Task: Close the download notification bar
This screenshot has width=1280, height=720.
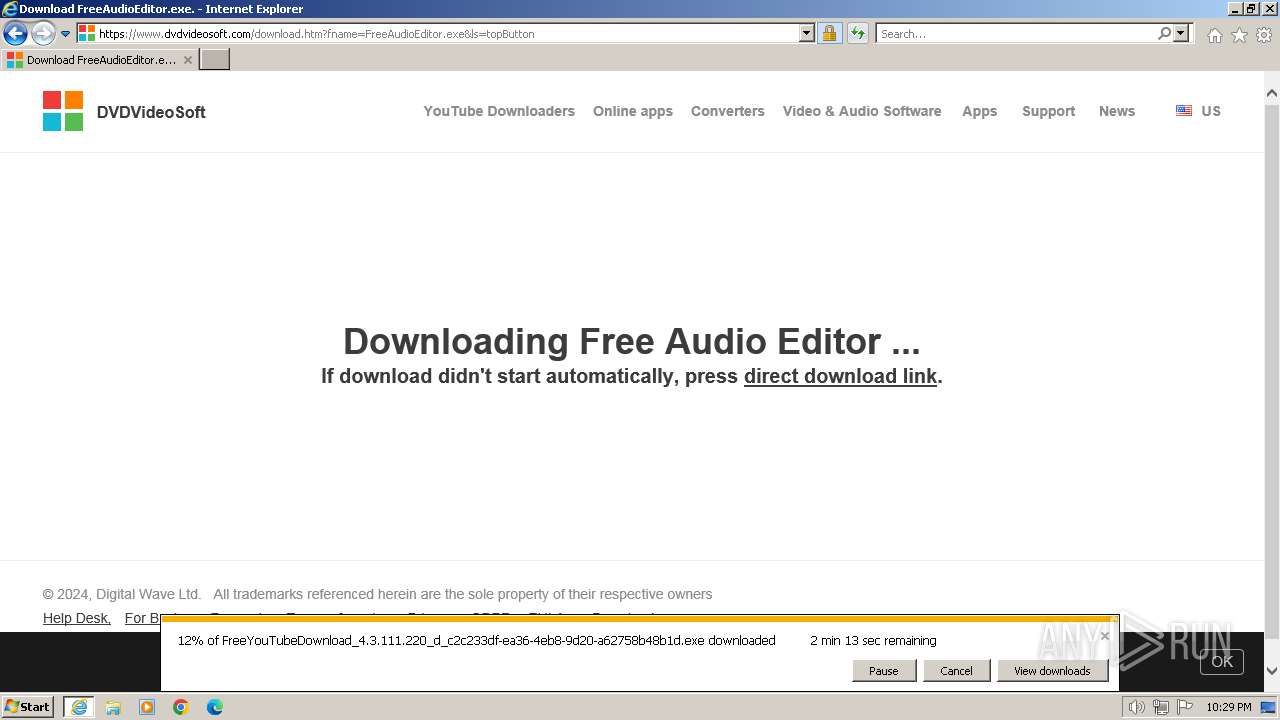Action: [x=1105, y=636]
